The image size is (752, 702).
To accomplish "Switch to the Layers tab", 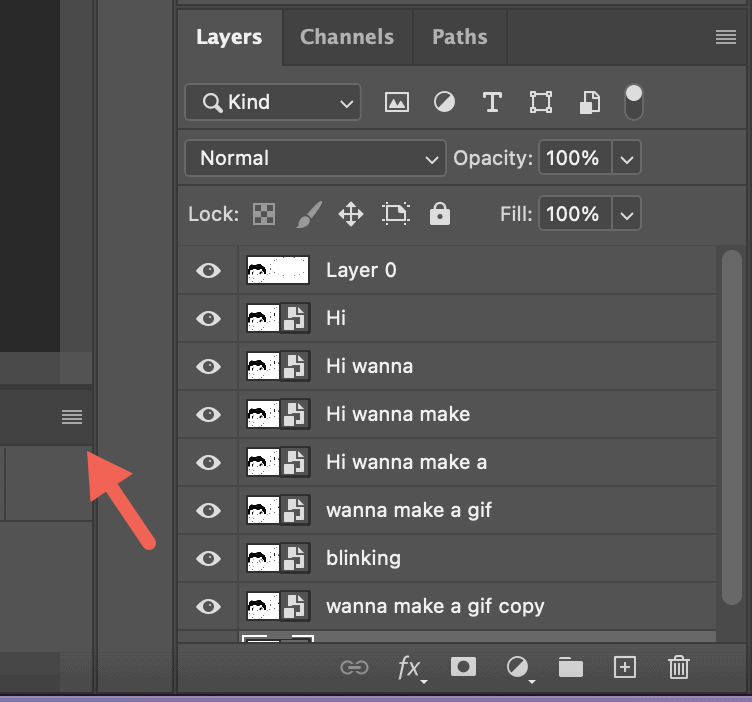I will tap(229, 37).
